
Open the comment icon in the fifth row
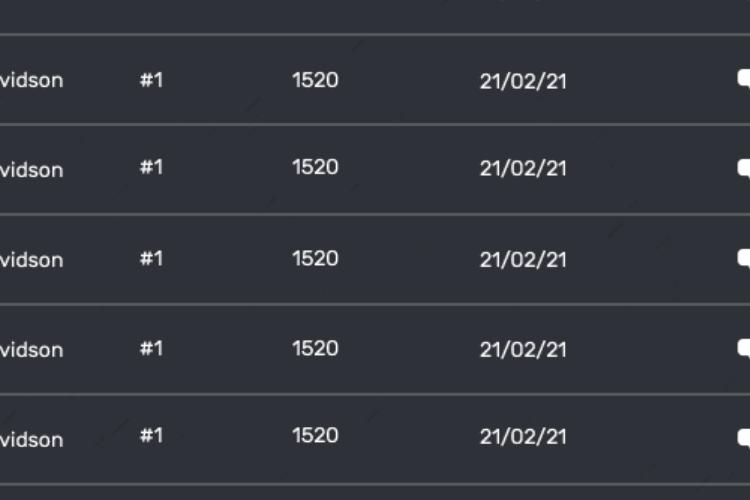pos(744,438)
